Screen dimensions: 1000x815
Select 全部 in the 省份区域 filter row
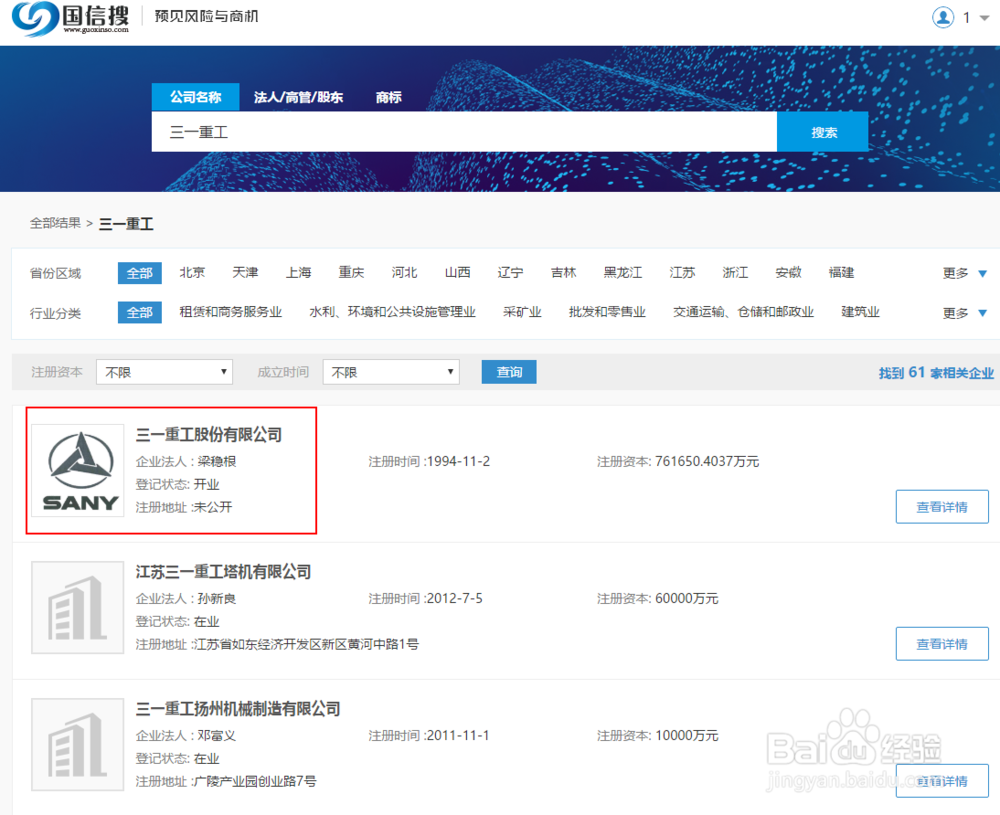pyautogui.click(x=139, y=272)
